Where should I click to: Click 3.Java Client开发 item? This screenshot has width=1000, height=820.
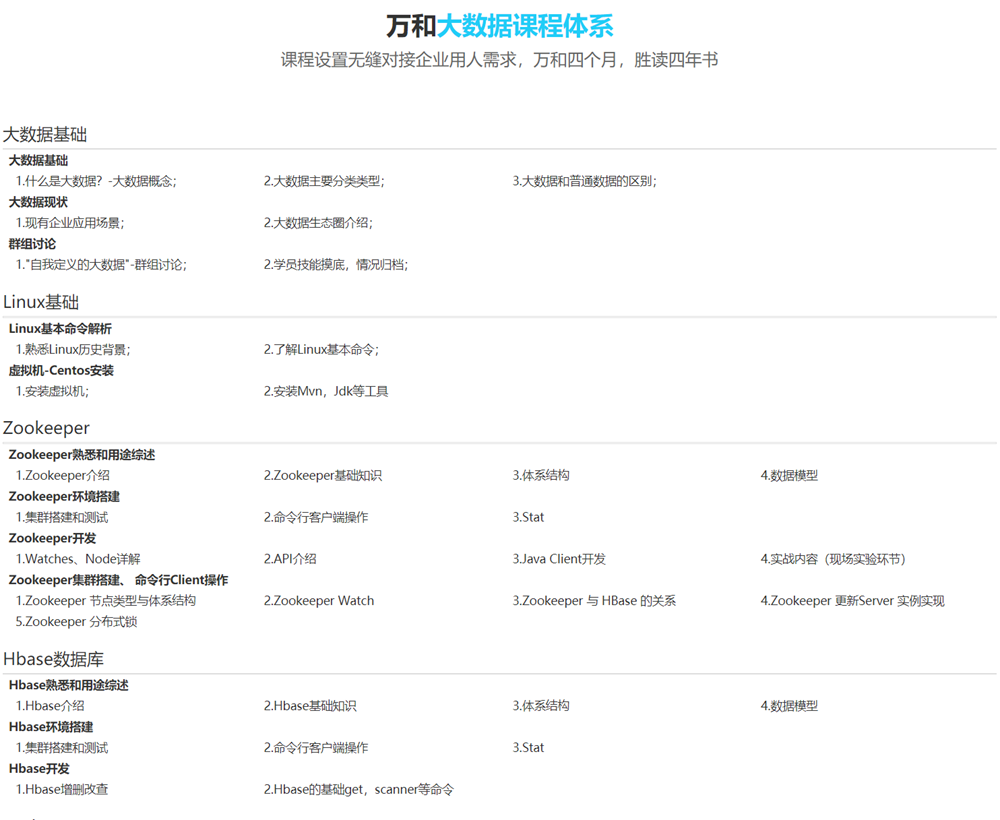tap(559, 559)
